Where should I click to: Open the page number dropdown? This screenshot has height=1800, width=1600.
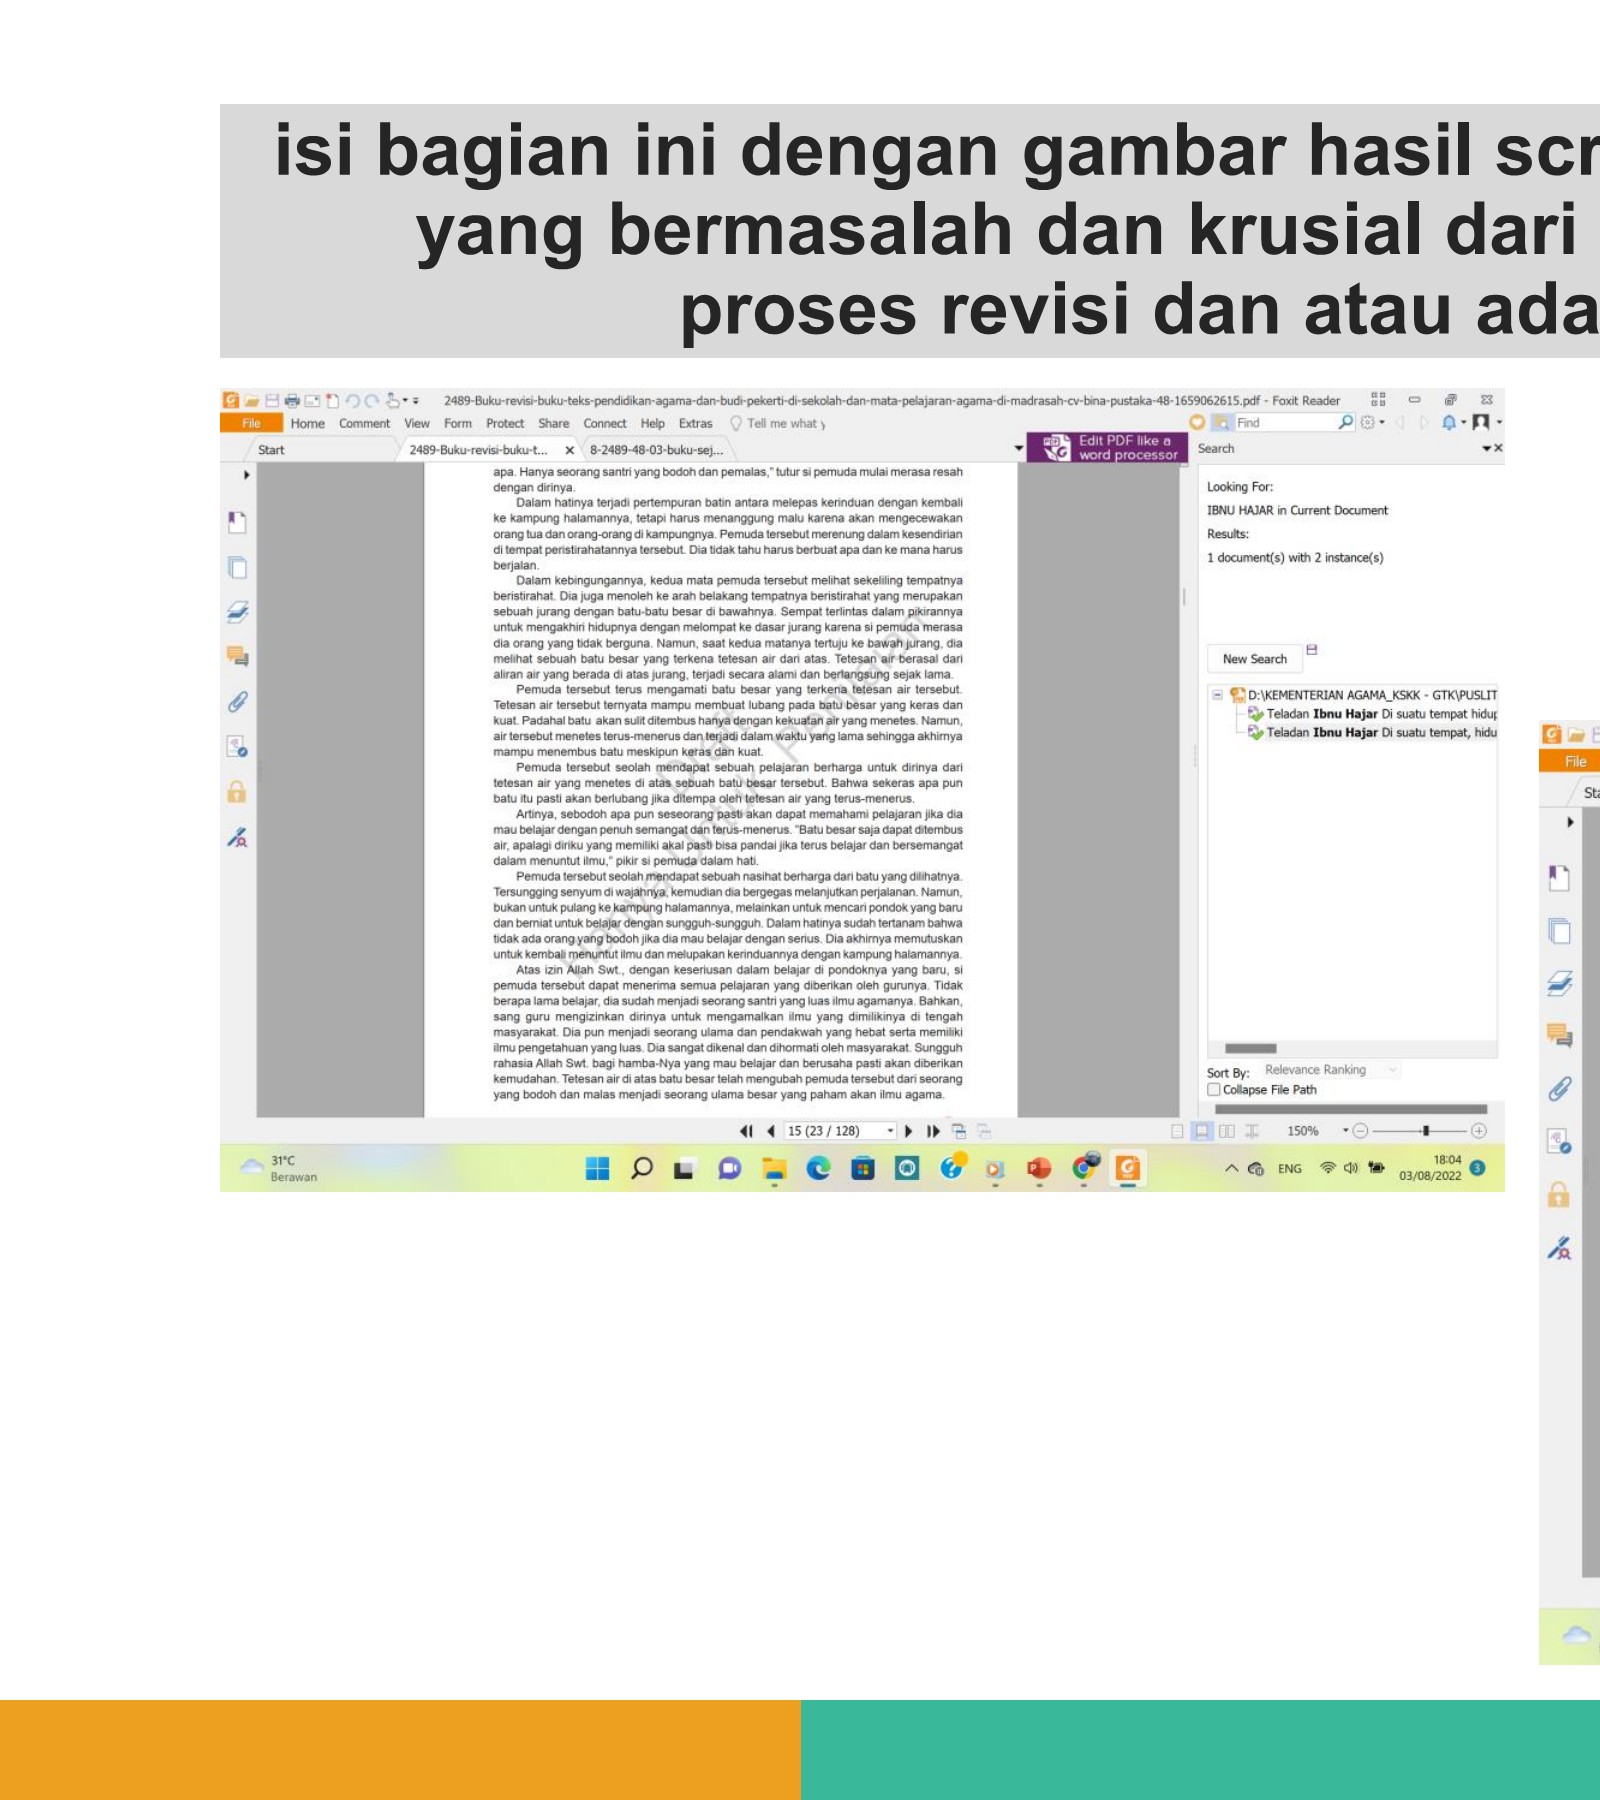(889, 1132)
